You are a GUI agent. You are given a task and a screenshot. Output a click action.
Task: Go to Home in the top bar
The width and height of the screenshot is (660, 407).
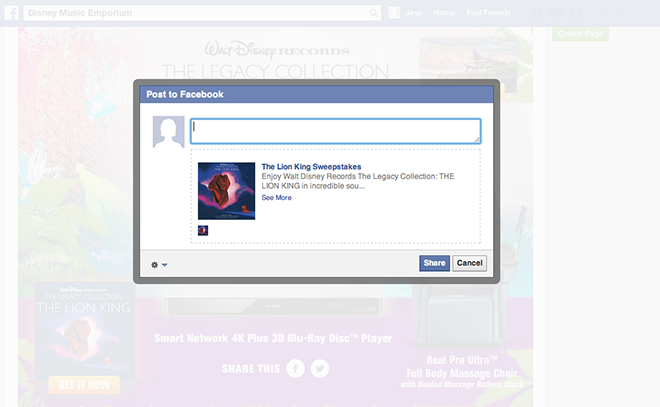point(444,13)
